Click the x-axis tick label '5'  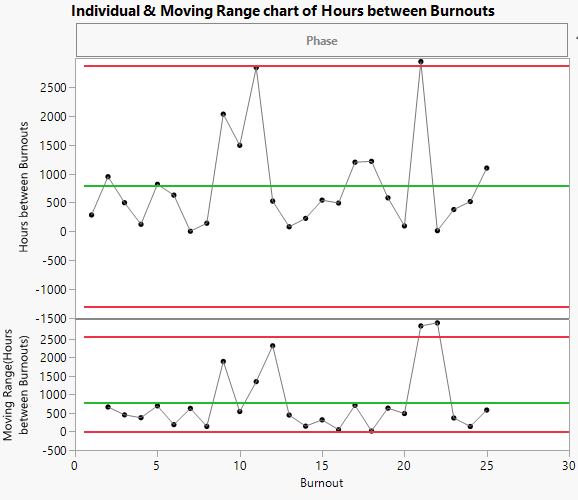pyautogui.click(x=157, y=466)
